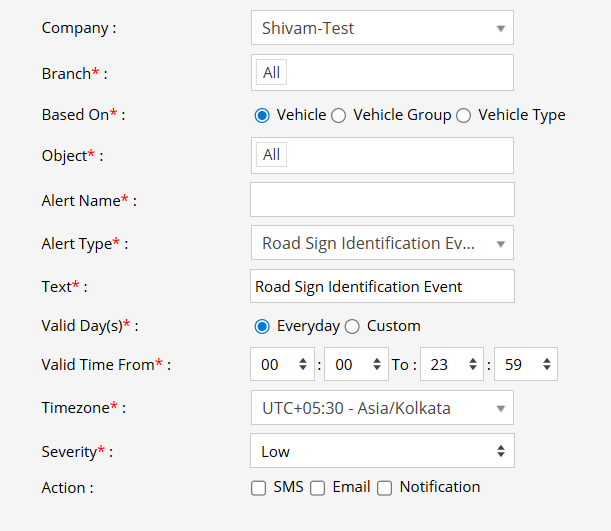The height and width of the screenshot is (531, 611).
Task: Open the start minute selector showing 00
Action: coord(356,365)
